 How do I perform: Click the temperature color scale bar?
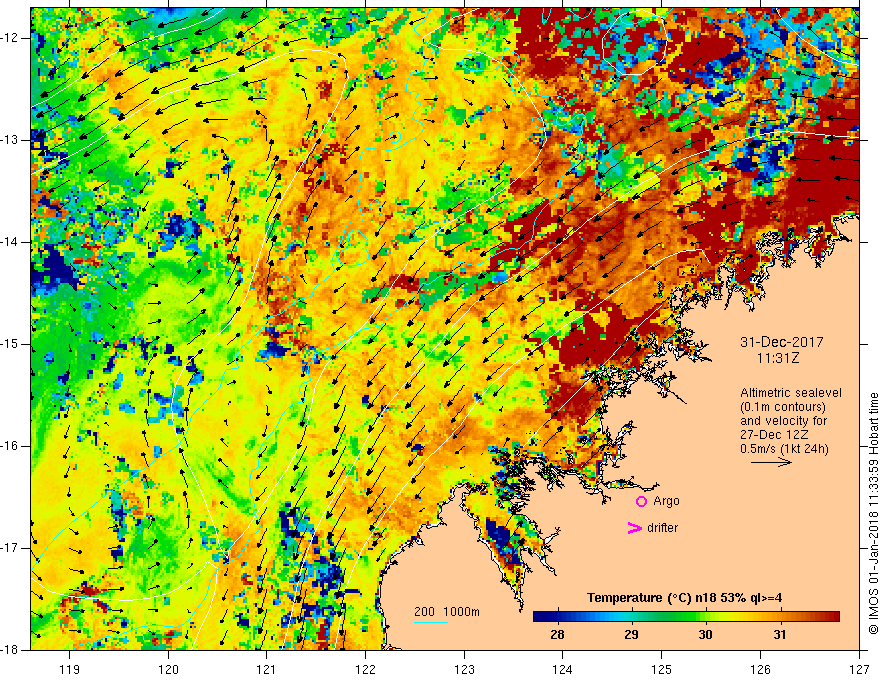pyautogui.click(x=686, y=617)
